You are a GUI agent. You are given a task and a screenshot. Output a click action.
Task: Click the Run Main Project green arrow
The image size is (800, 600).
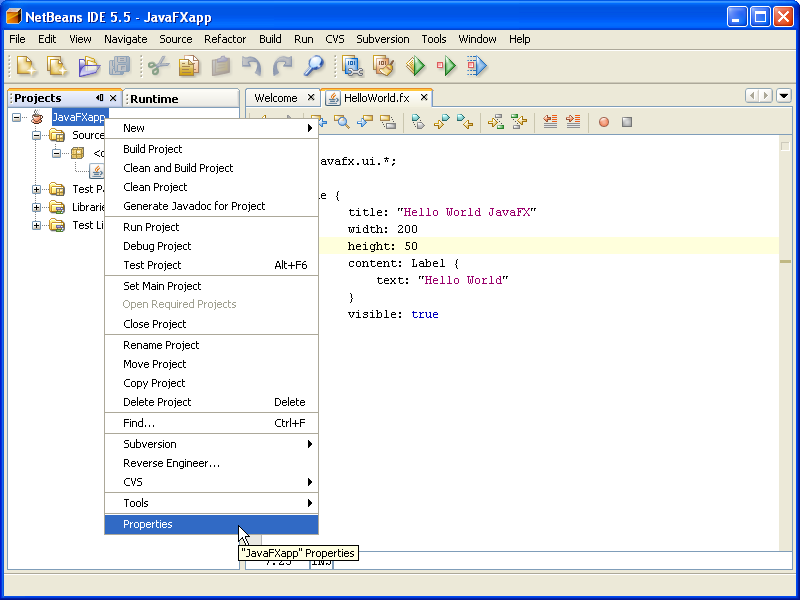pyautogui.click(x=415, y=67)
